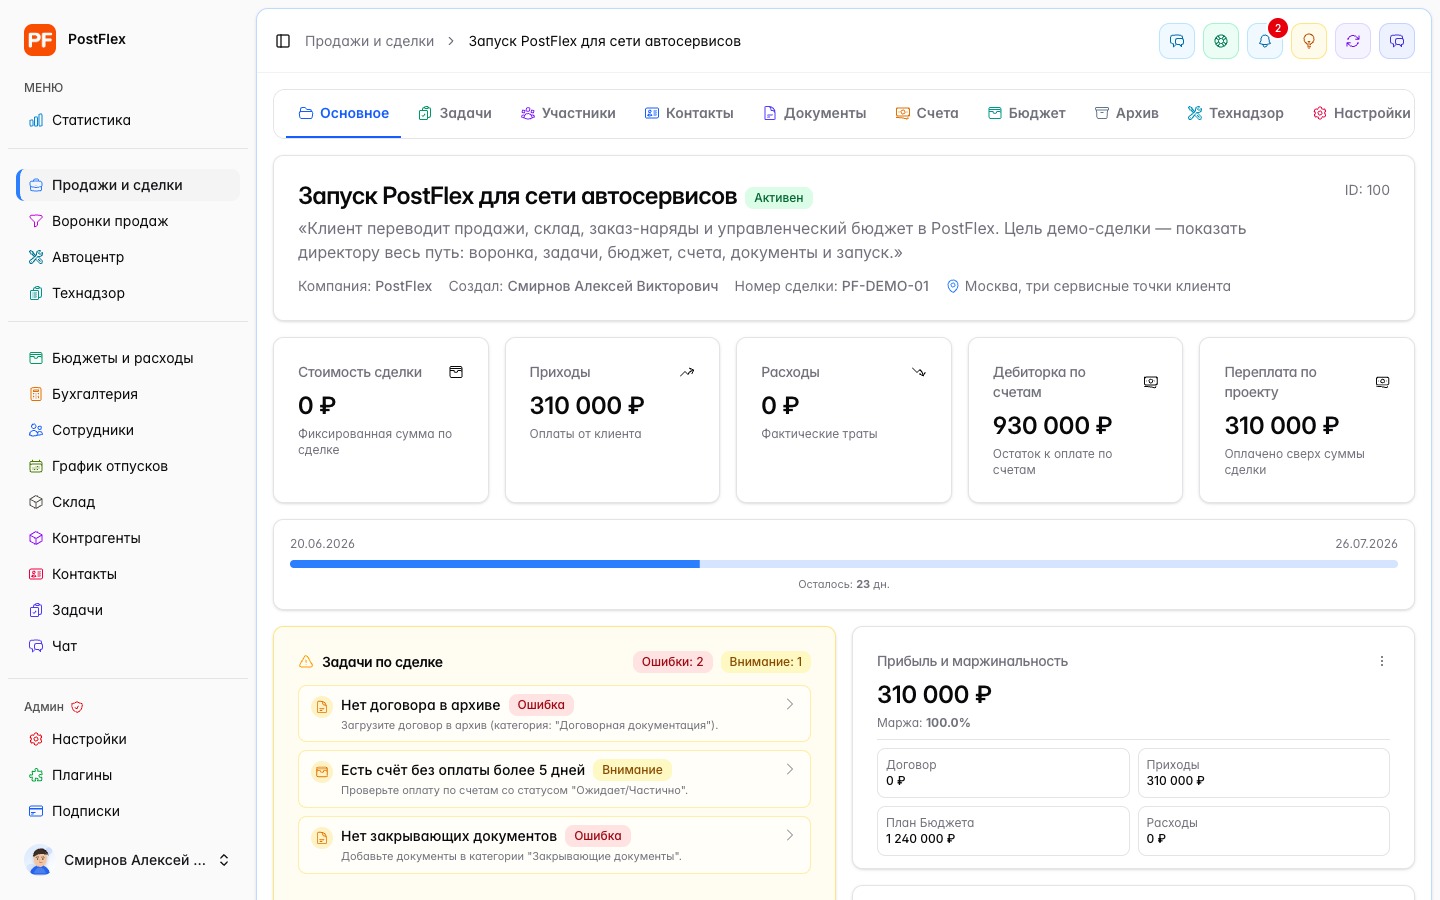Expand the Нет договора в архиве row chevron
1440x900 pixels.
click(x=790, y=704)
